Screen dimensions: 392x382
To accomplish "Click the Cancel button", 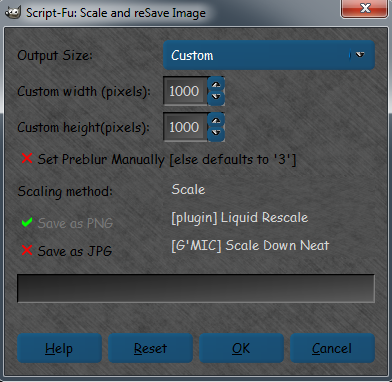I will click(x=332, y=348).
